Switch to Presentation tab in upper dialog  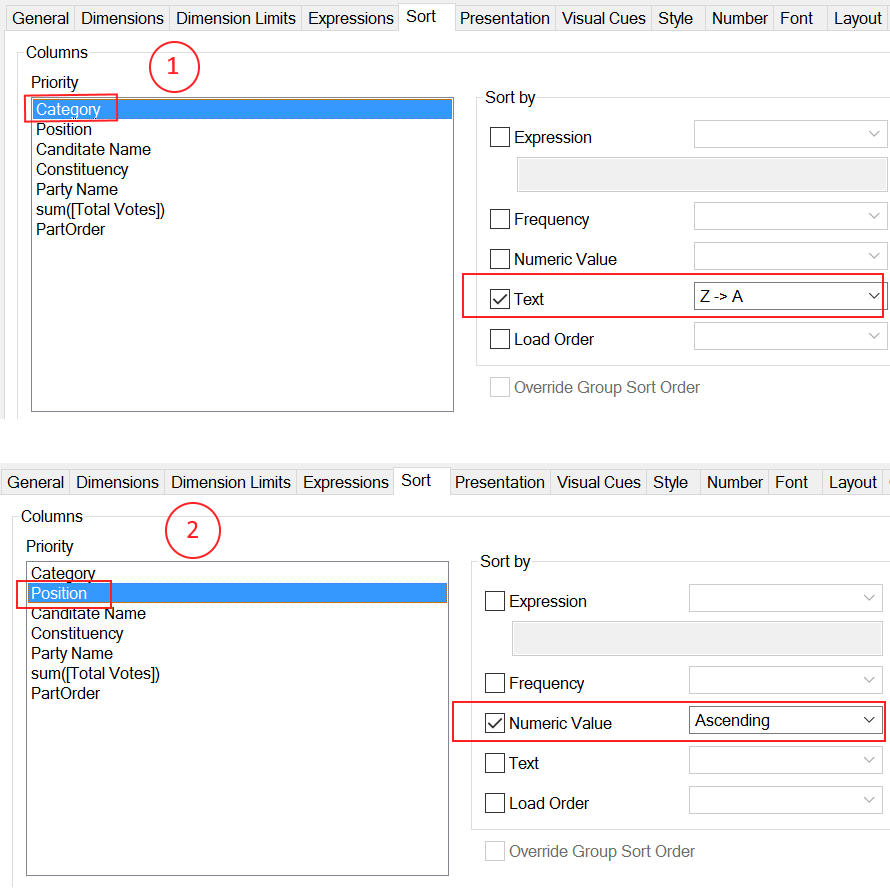(x=504, y=18)
